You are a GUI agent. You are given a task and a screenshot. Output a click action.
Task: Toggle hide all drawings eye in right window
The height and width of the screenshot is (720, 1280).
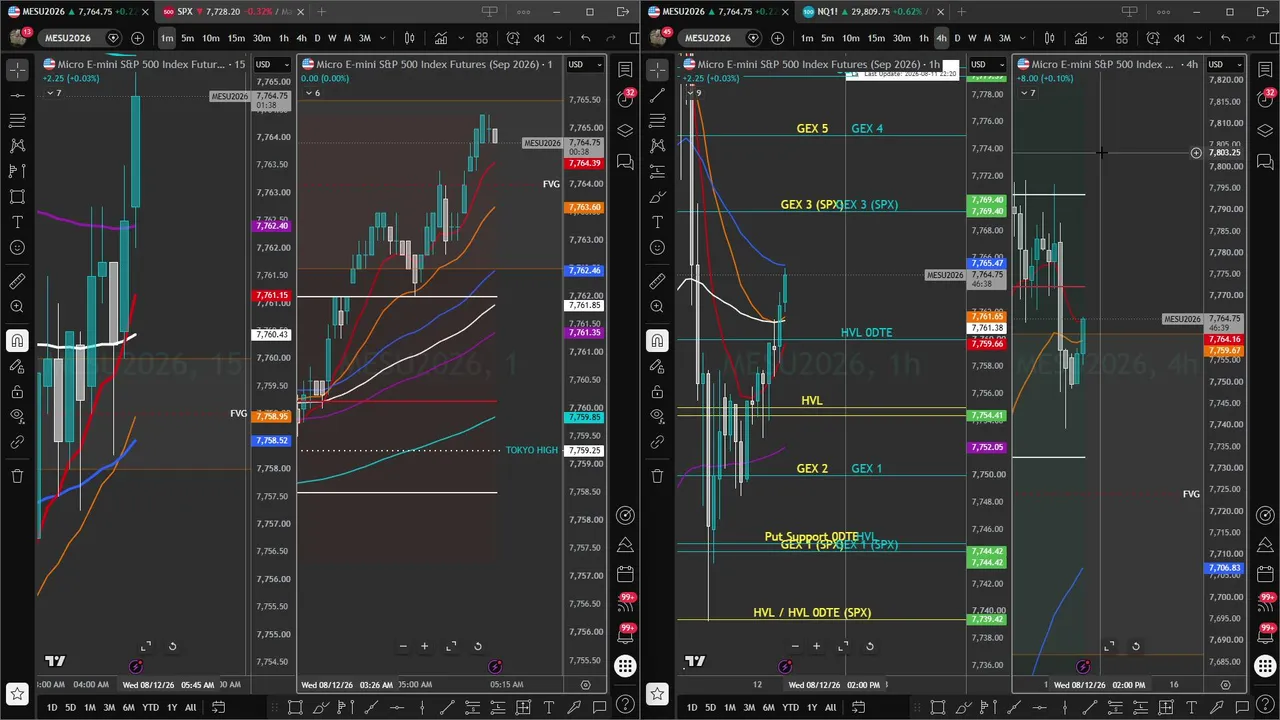657,416
